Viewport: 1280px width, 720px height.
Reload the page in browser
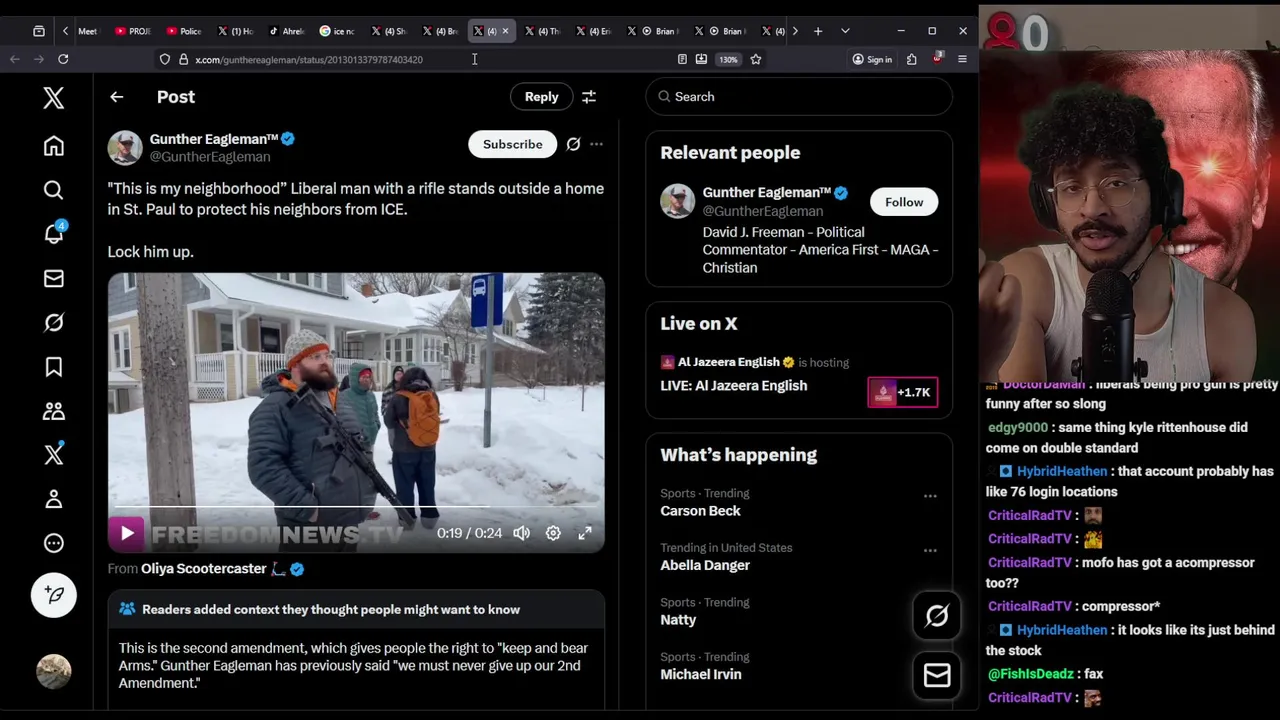(x=63, y=60)
